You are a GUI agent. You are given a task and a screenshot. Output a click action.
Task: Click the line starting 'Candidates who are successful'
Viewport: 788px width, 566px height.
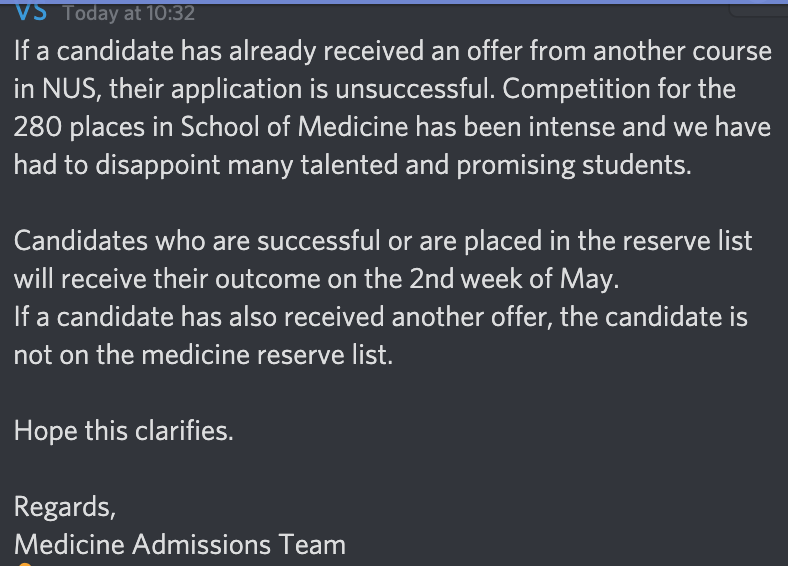(383, 241)
